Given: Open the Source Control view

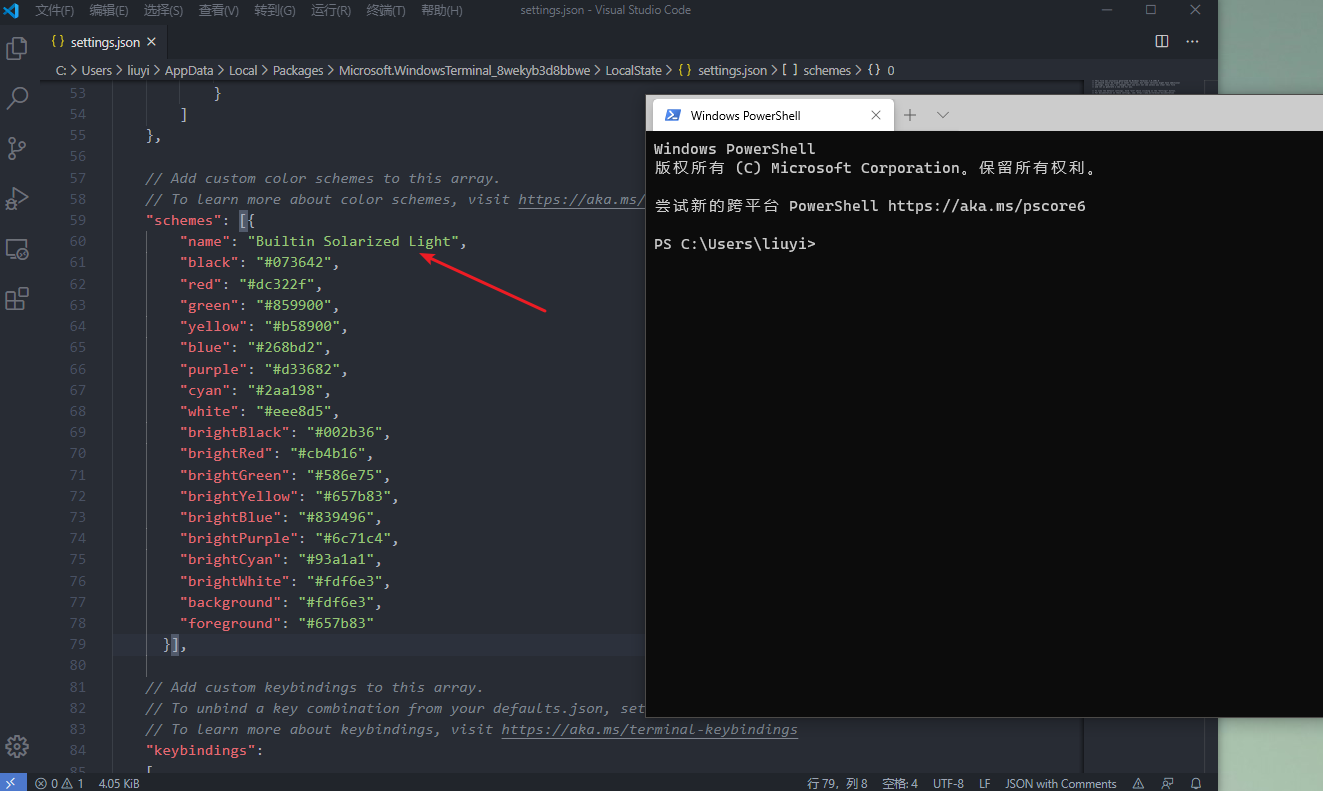Looking at the screenshot, I should coord(17,148).
